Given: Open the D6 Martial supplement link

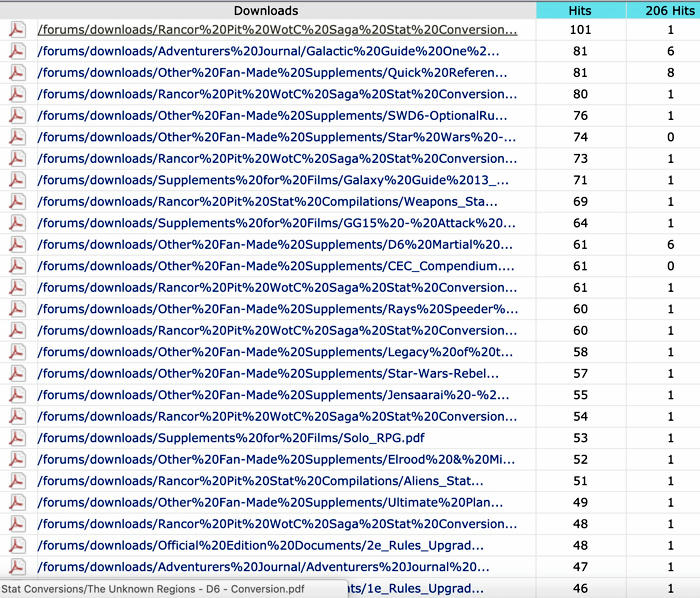Looking at the screenshot, I should point(275,244).
